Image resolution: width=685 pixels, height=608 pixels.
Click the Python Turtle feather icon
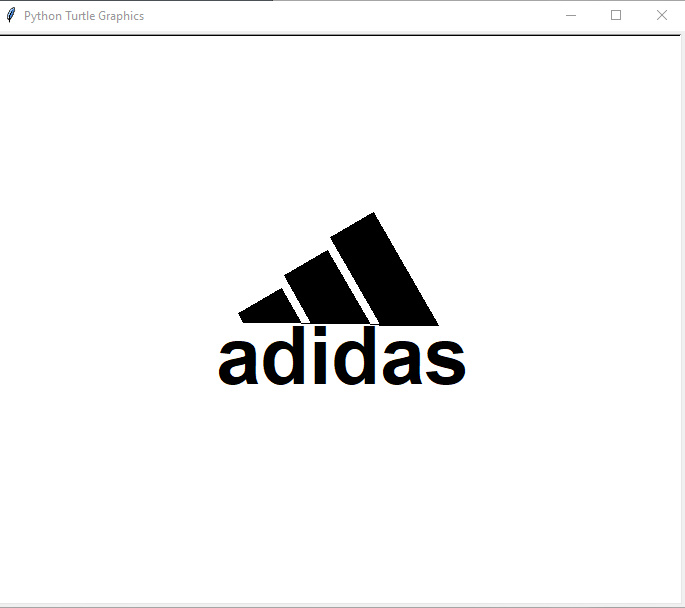(11, 15)
